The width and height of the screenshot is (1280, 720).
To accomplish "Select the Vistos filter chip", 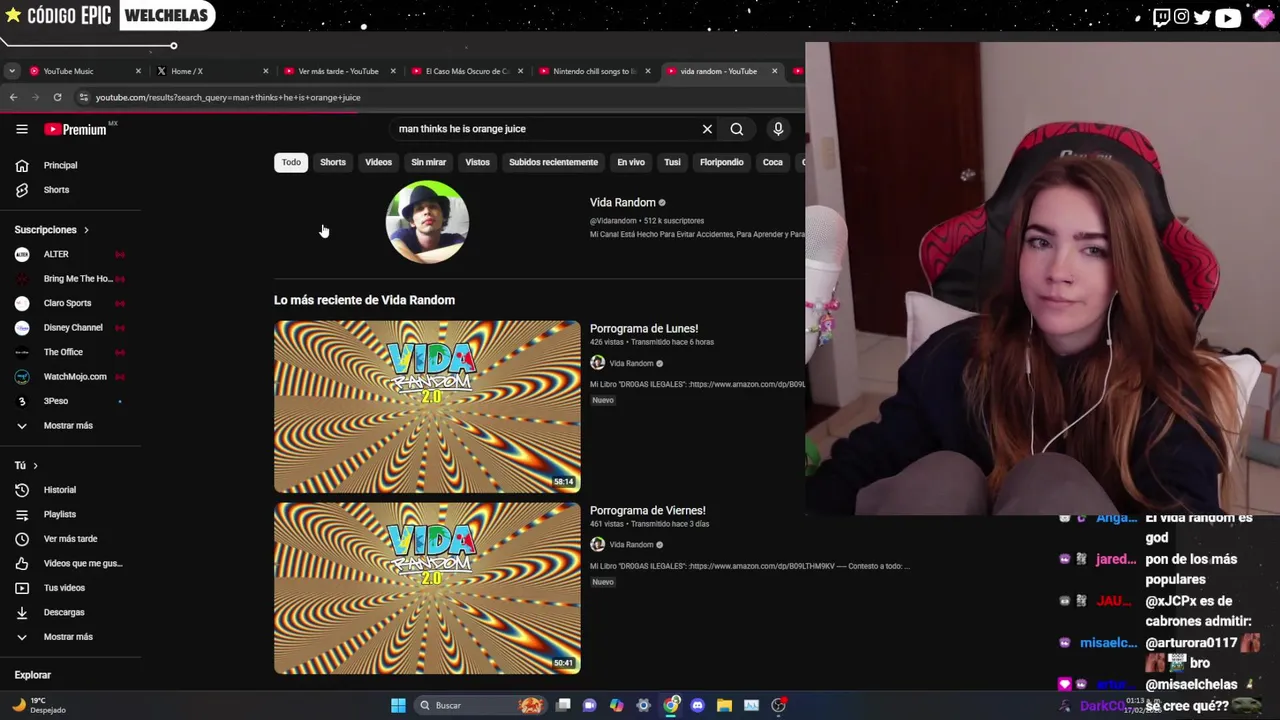I will (477, 162).
